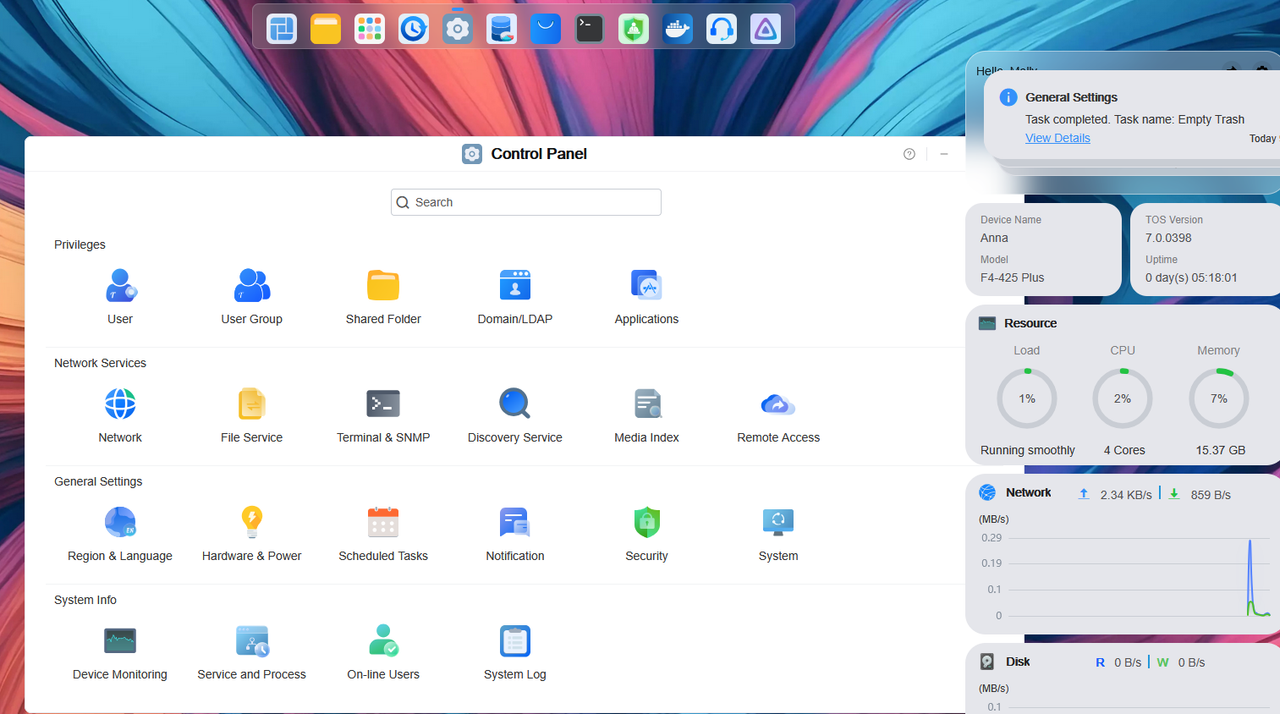Open On-line Users panel
This screenshot has height=714, width=1280.
[383, 641]
